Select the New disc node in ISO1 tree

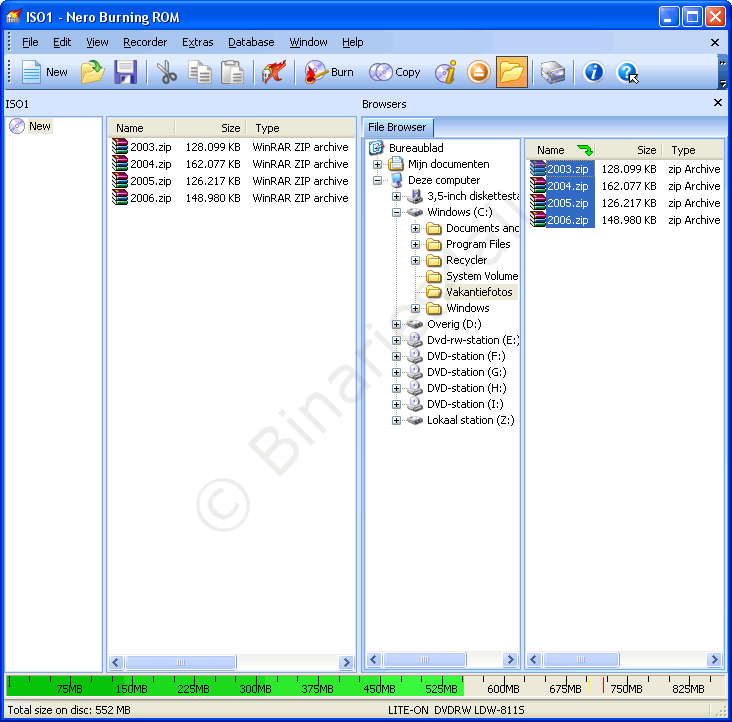(x=40, y=126)
